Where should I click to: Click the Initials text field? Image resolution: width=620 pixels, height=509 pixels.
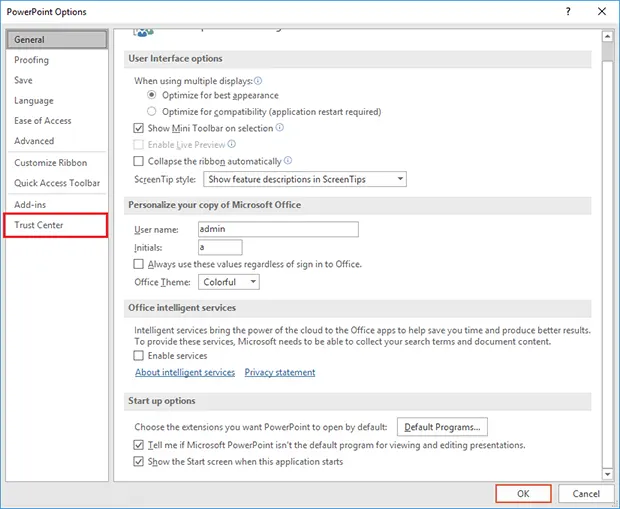[220, 247]
